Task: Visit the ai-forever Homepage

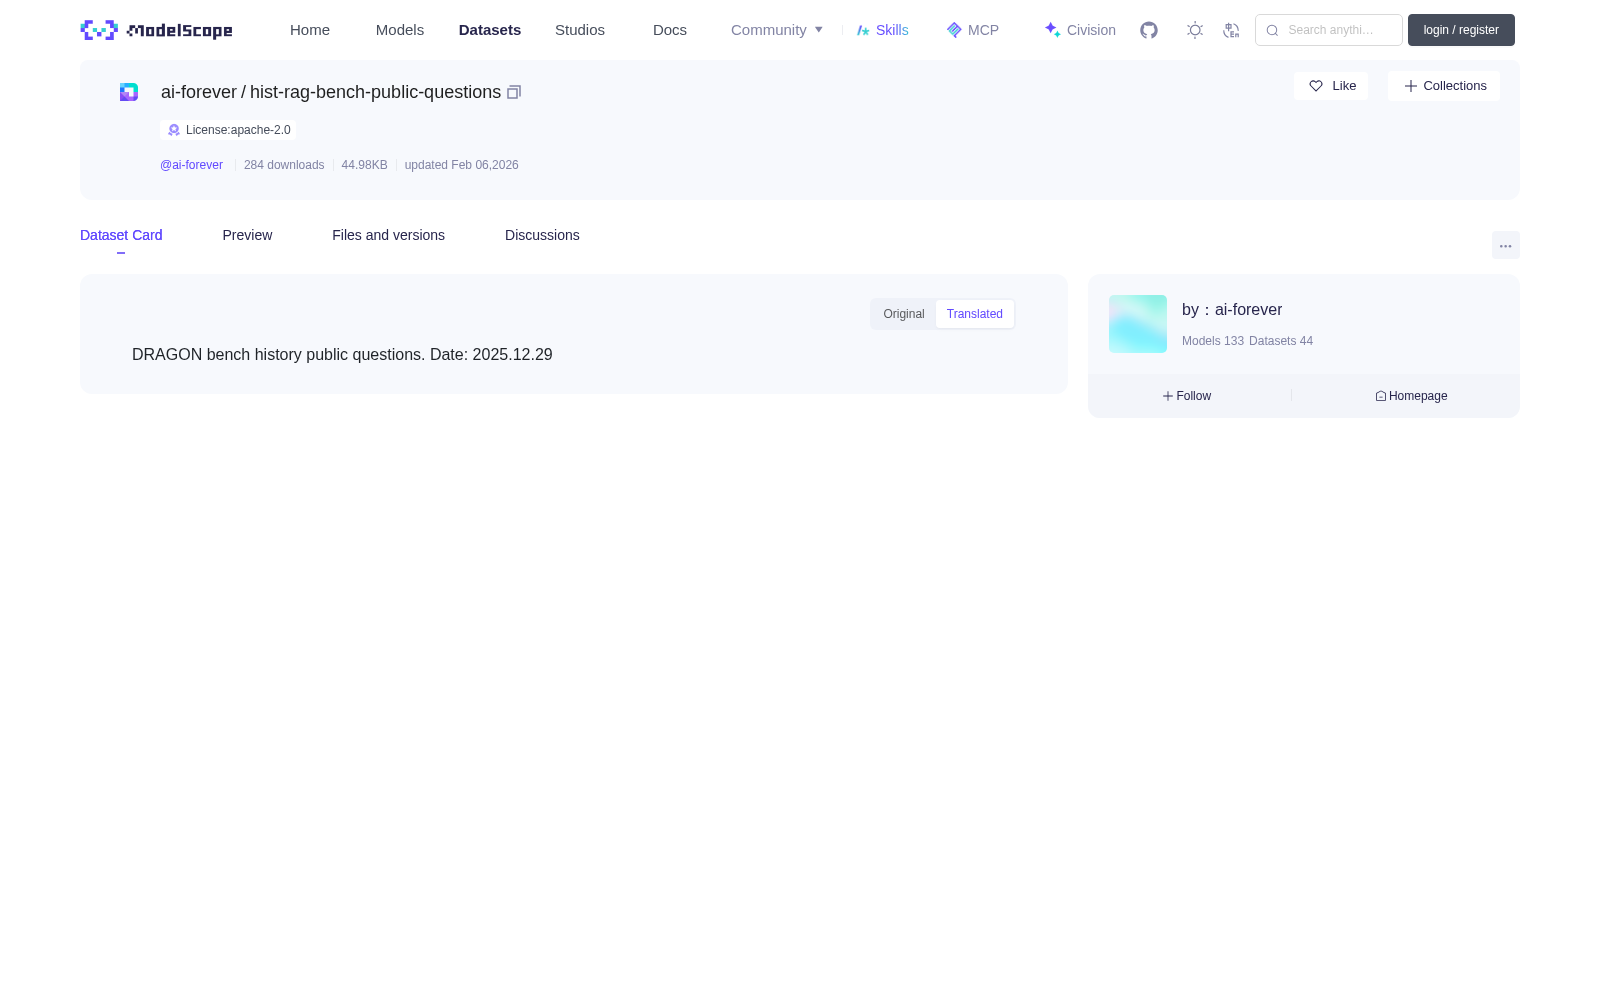Action: 1411,396
